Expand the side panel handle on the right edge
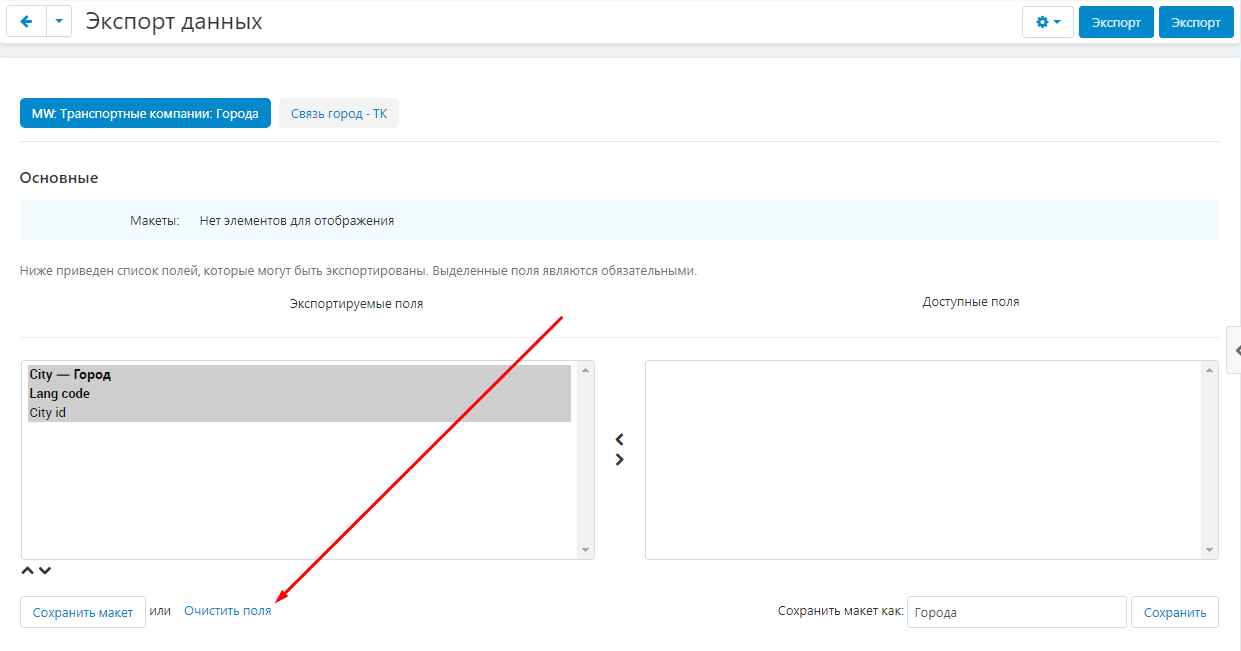Viewport: 1241px width, 651px height. click(1235, 350)
